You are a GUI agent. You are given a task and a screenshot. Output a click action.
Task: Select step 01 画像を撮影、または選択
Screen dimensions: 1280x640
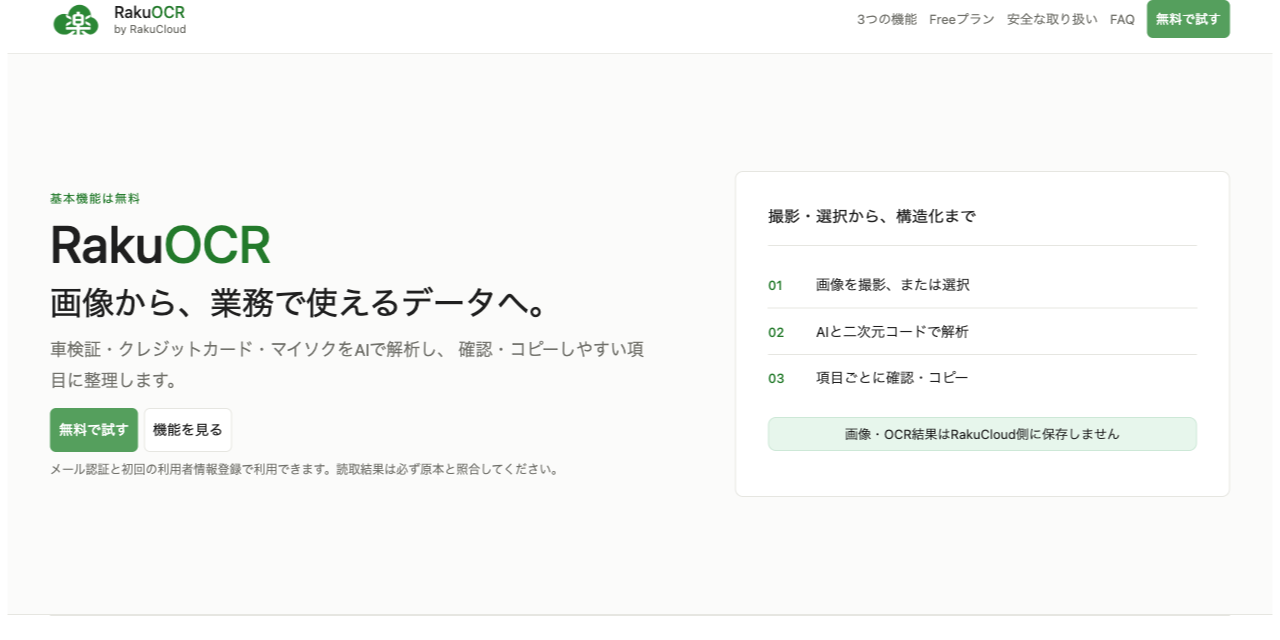982,285
